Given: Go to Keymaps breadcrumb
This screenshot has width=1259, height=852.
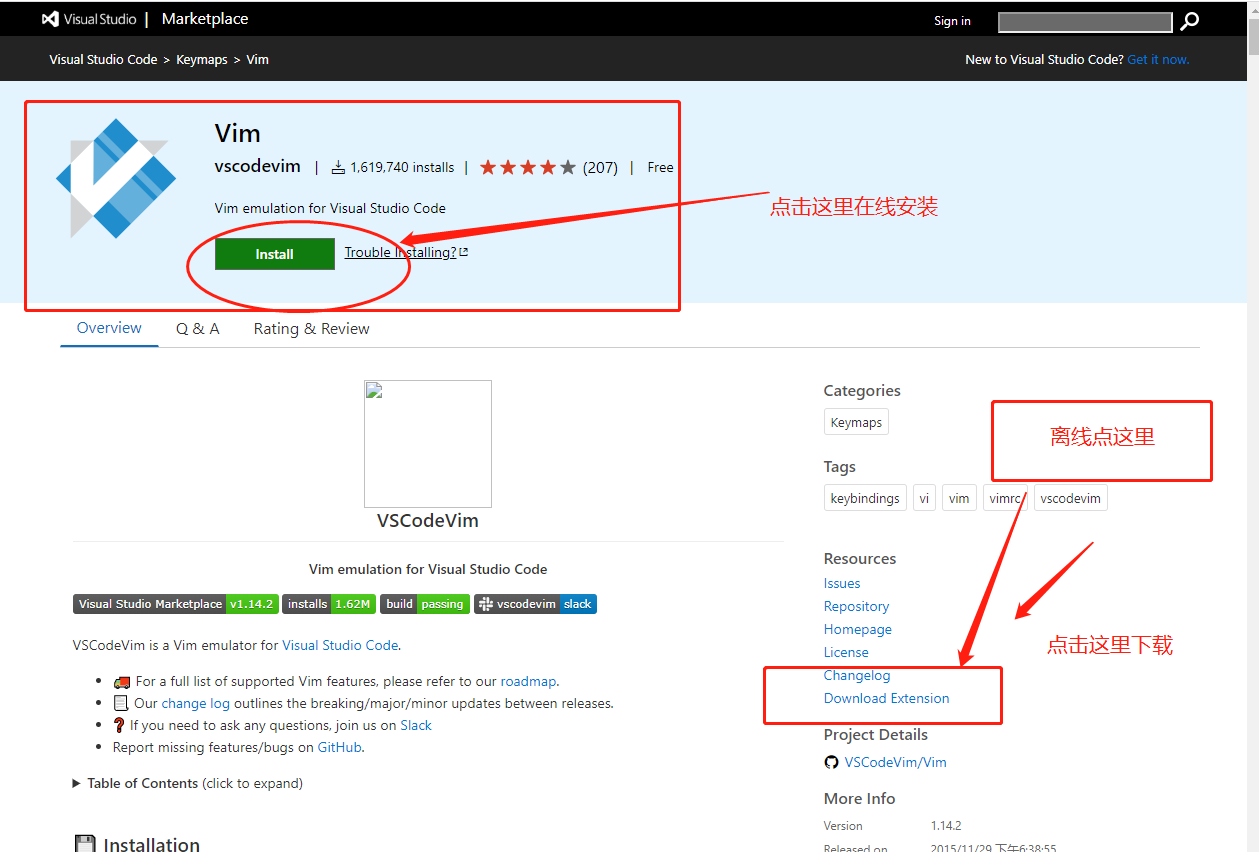Looking at the screenshot, I should tap(202, 59).
